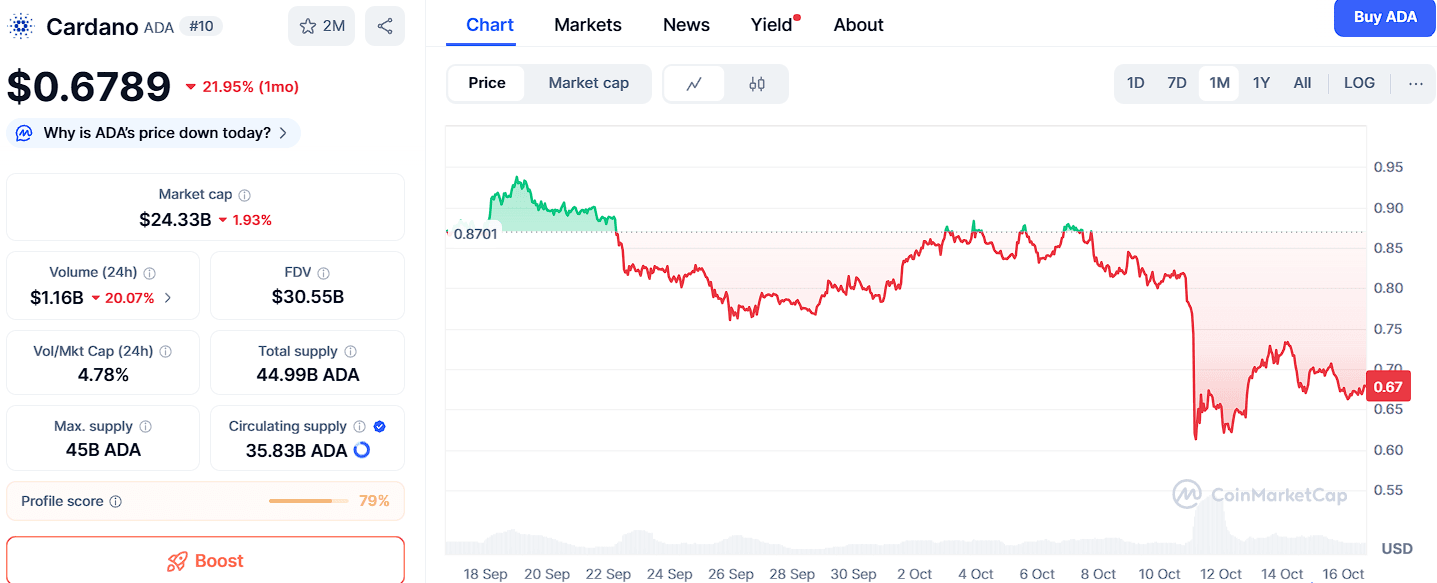Click the share icon button
1437x583 pixels.
tap(385, 26)
